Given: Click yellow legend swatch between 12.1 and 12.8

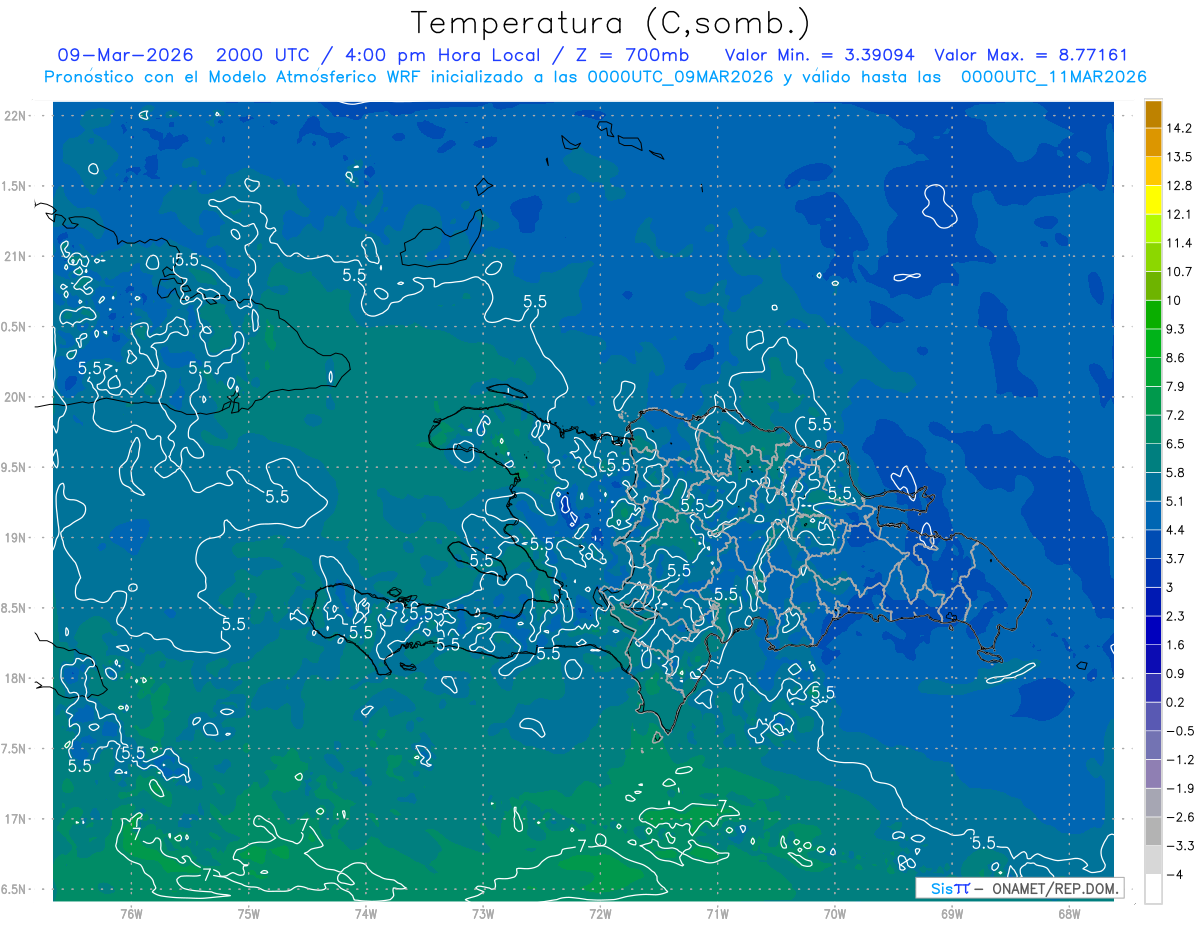Looking at the screenshot, I should coord(1153,200).
